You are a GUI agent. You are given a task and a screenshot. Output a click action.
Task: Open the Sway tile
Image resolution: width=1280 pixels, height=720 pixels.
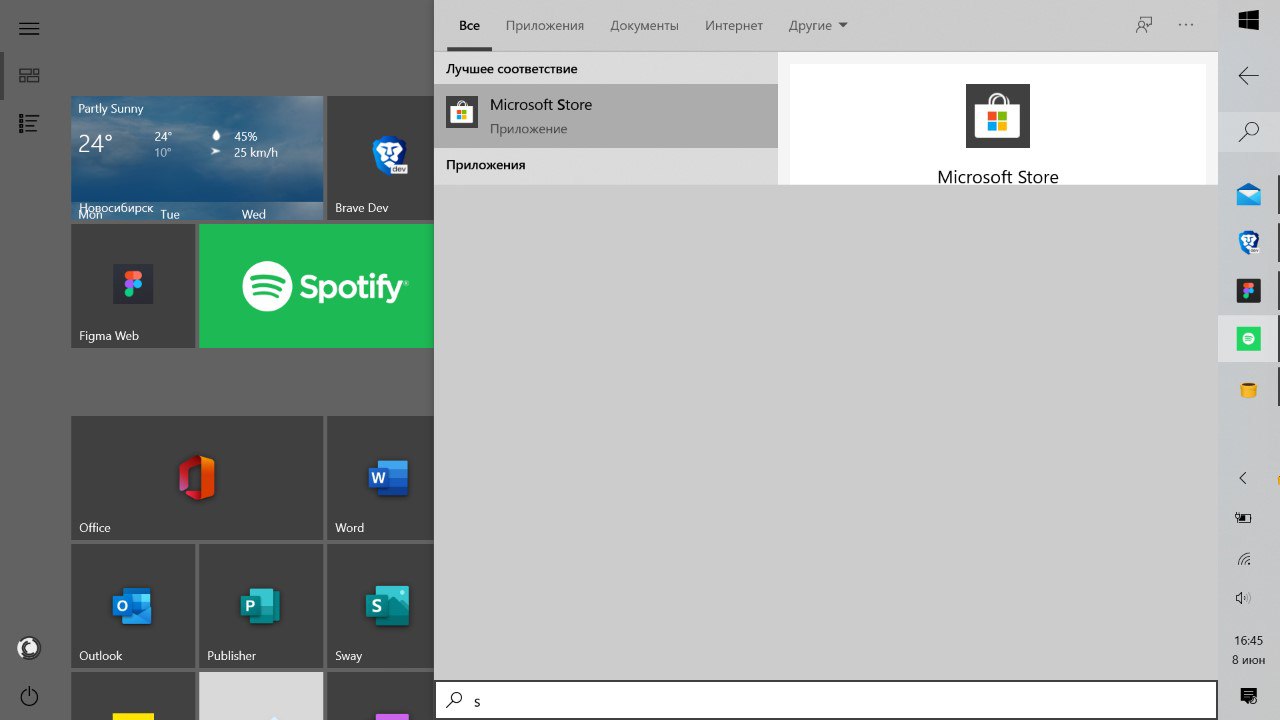point(380,606)
